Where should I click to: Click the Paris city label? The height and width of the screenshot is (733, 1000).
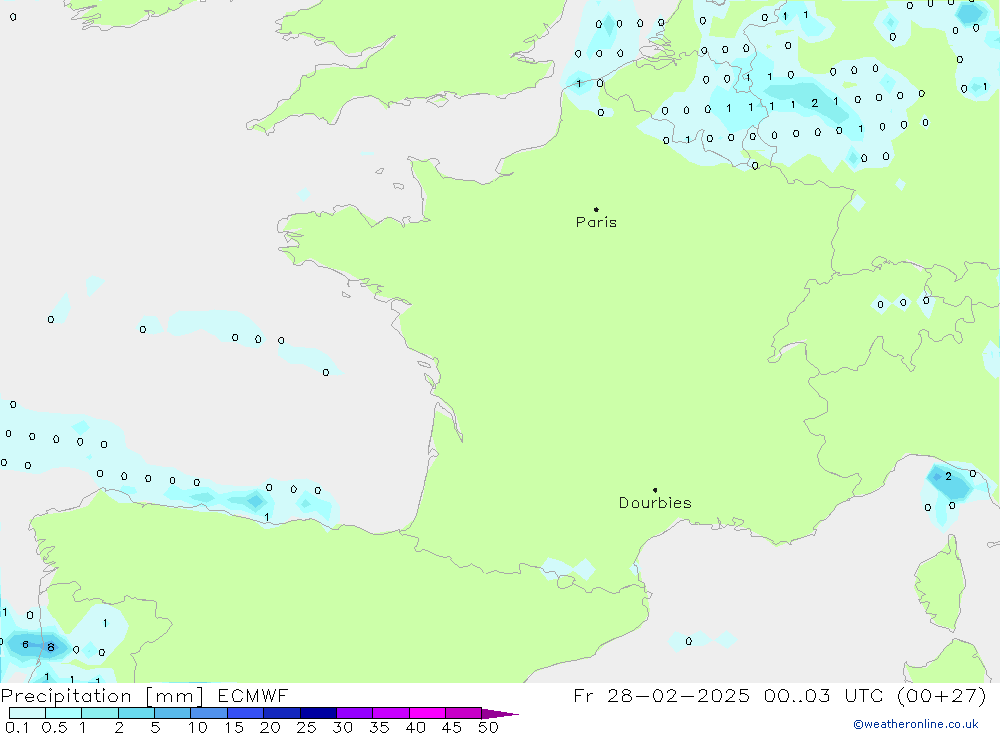(596, 222)
